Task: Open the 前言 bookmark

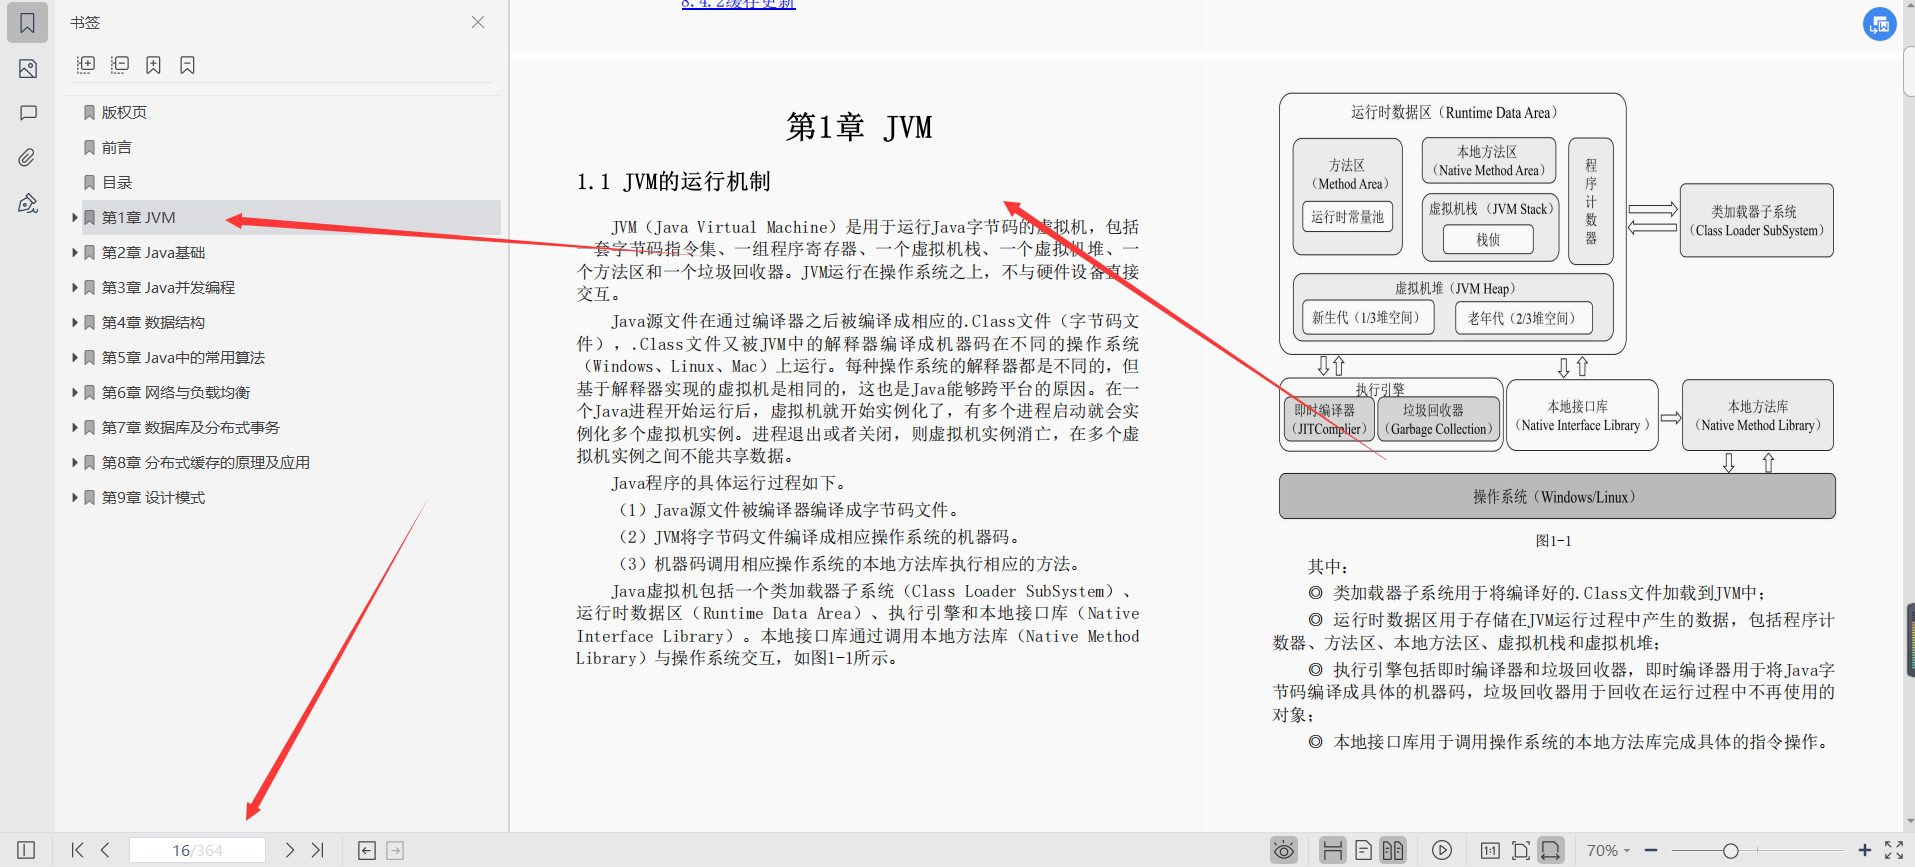Action: pos(117,147)
